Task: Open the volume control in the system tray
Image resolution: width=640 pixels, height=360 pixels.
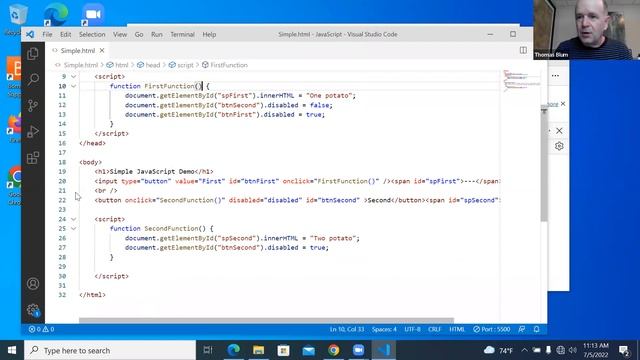Action: pos(573,350)
